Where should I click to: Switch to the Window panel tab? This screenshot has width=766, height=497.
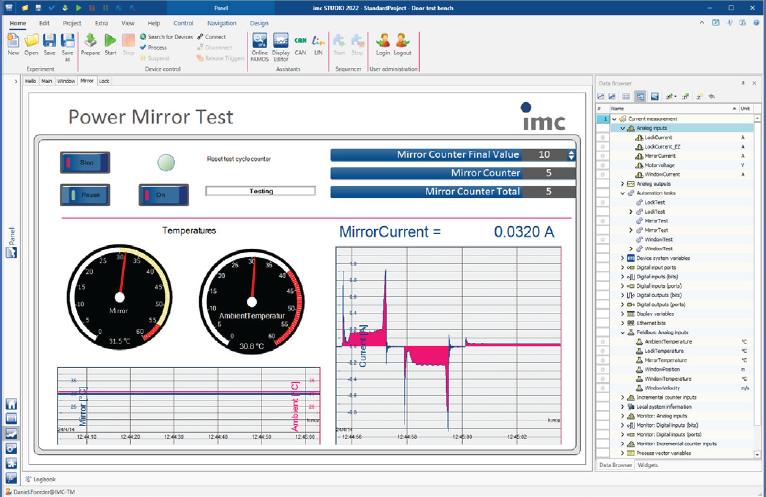click(66, 81)
